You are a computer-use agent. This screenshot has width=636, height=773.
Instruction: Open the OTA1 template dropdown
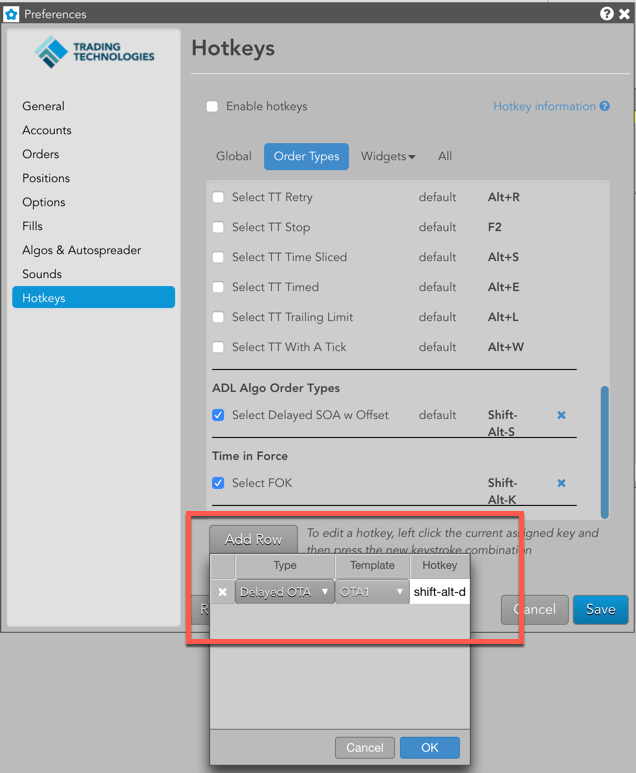[372, 592]
